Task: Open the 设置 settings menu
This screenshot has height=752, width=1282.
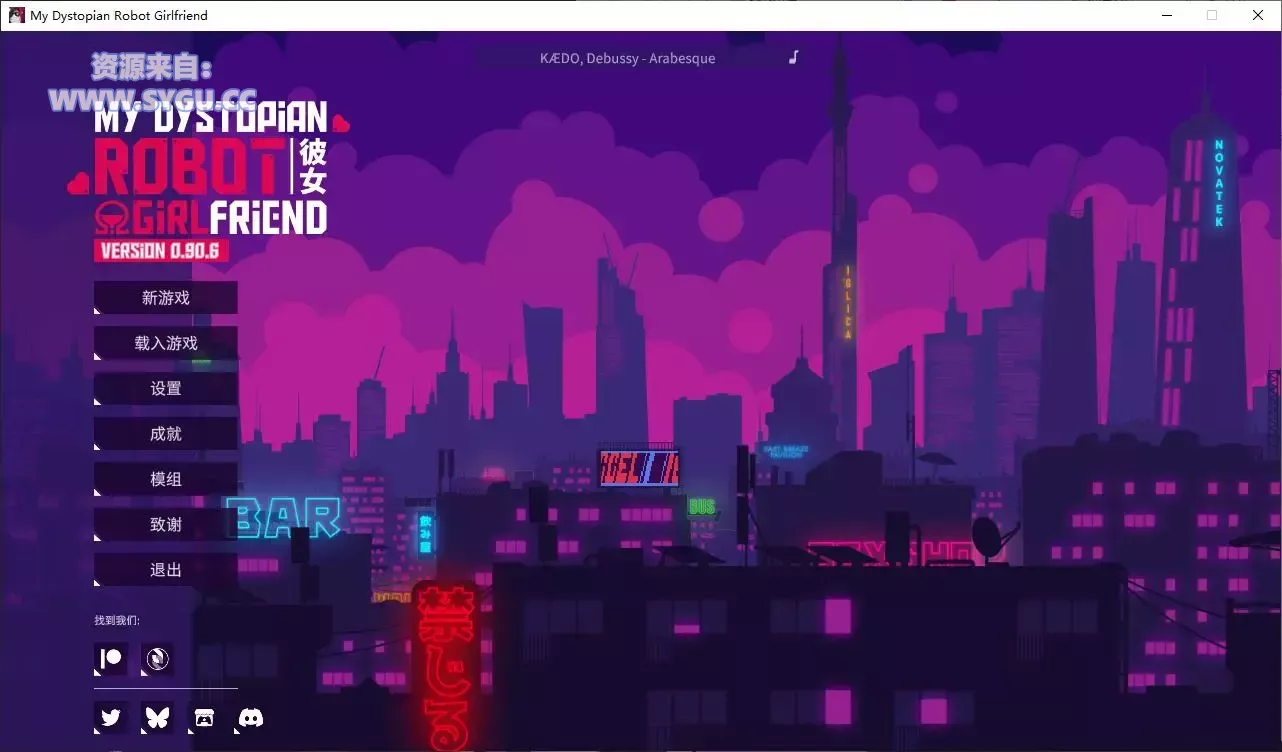Action: tap(166, 389)
